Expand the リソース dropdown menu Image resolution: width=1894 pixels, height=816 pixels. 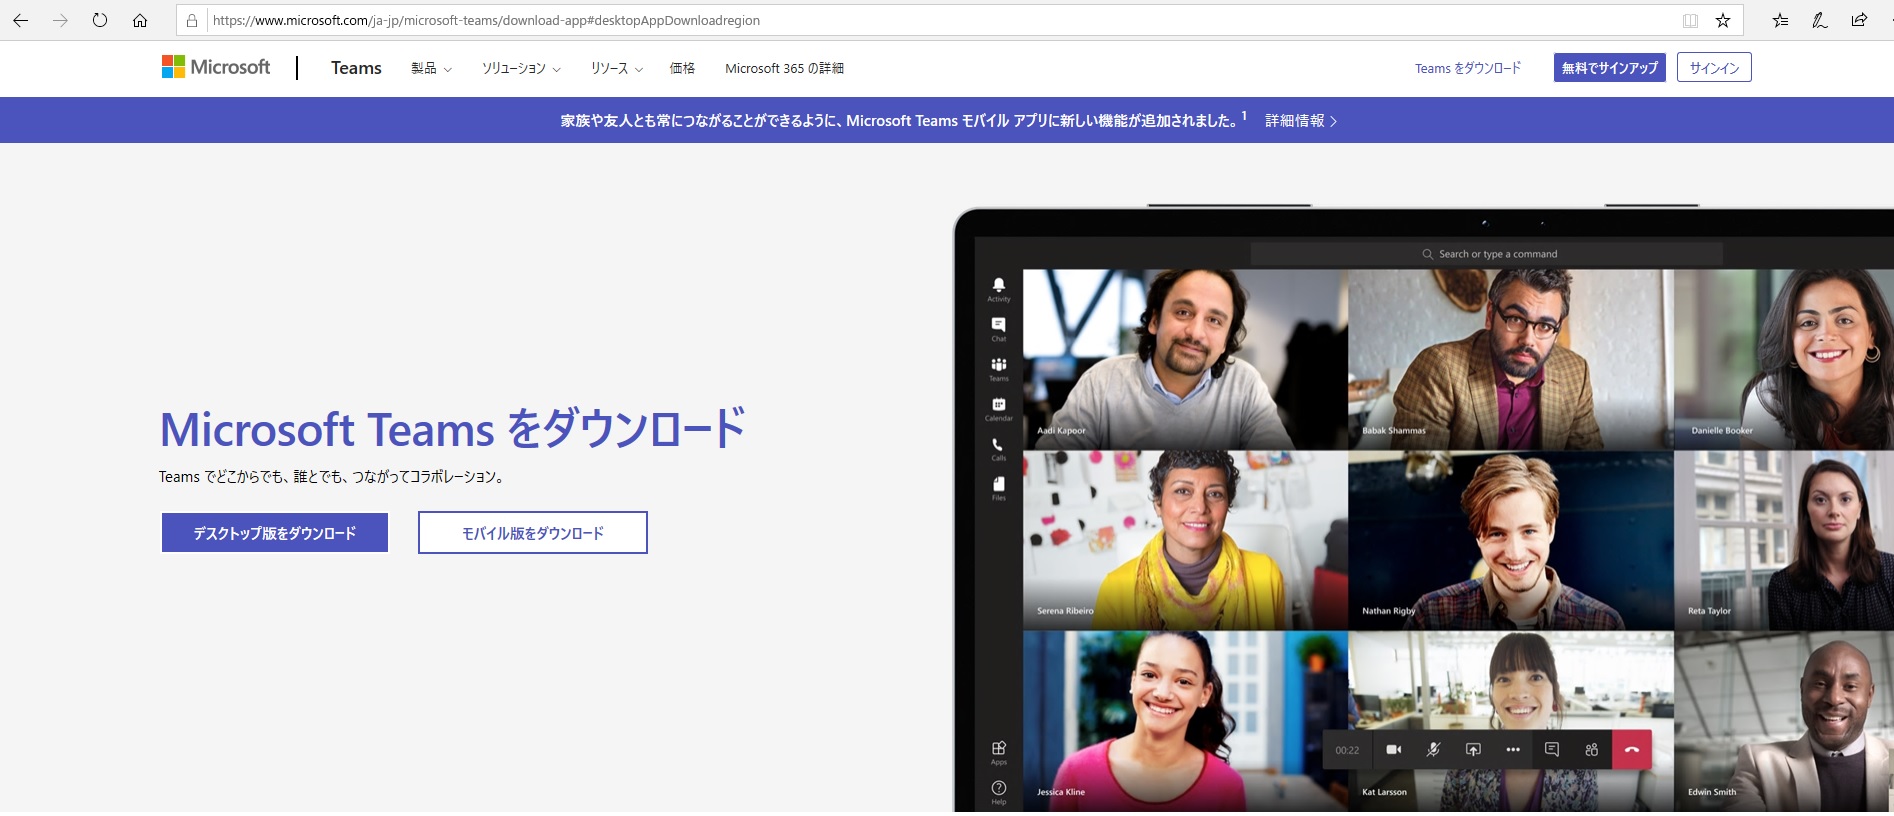(616, 68)
